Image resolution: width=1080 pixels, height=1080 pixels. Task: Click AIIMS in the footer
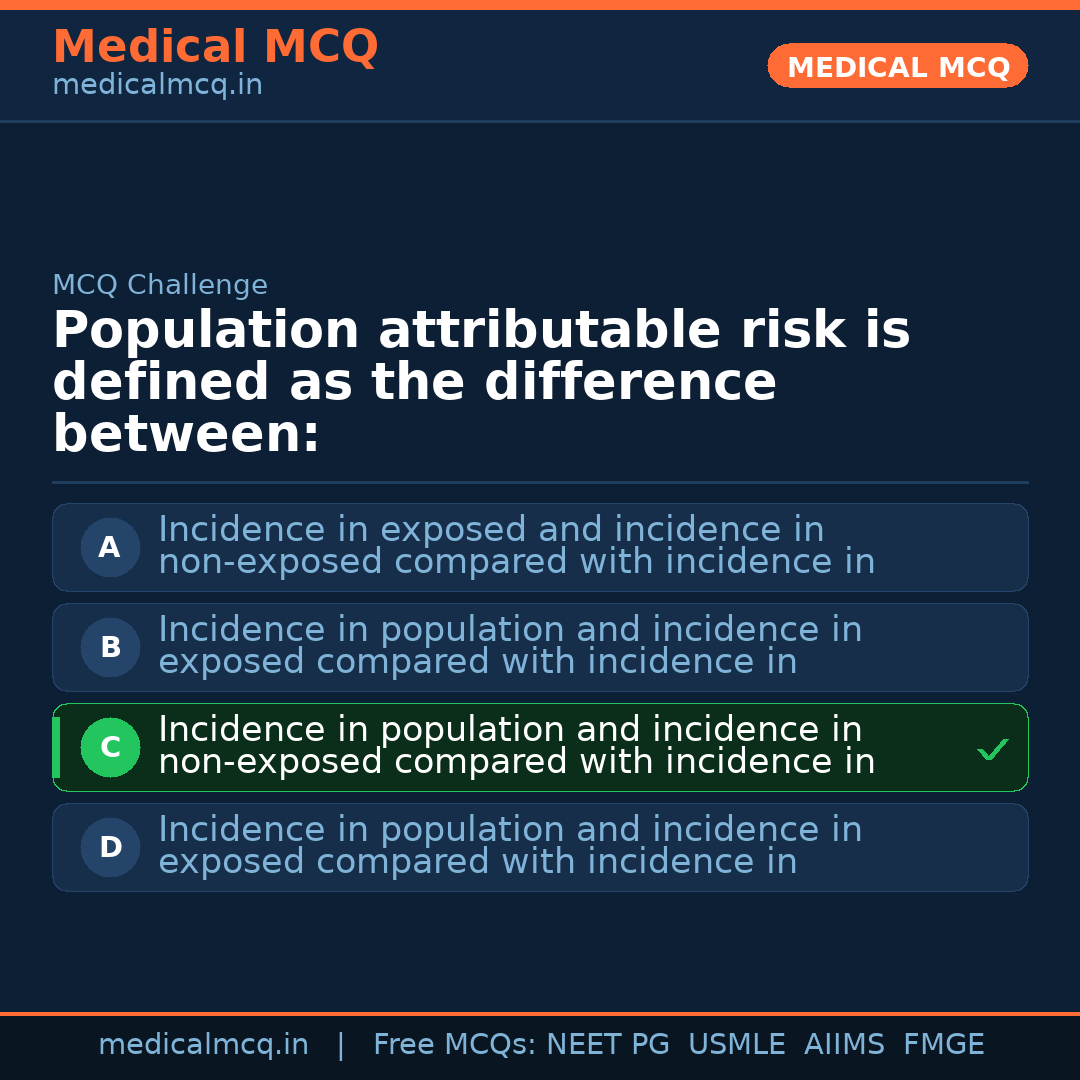coord(844,1045)
